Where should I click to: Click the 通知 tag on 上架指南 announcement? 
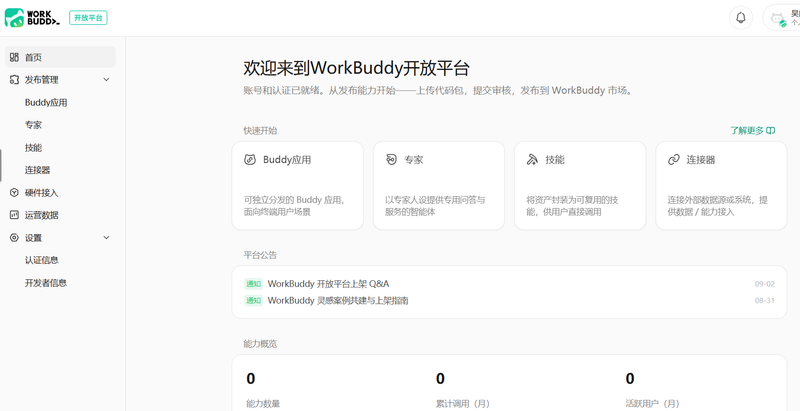tap(253, 300)
